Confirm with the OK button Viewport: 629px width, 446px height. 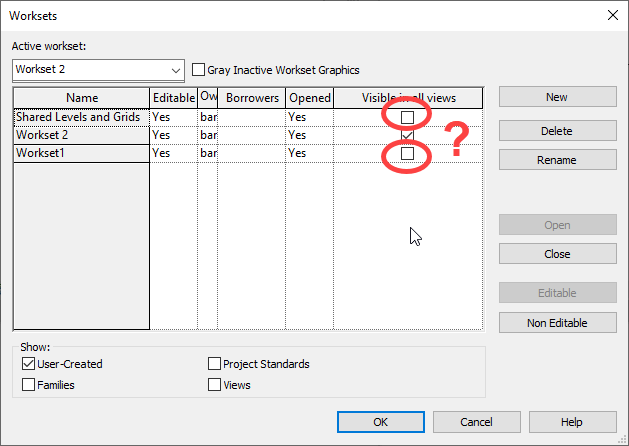(x=381, y=422)
